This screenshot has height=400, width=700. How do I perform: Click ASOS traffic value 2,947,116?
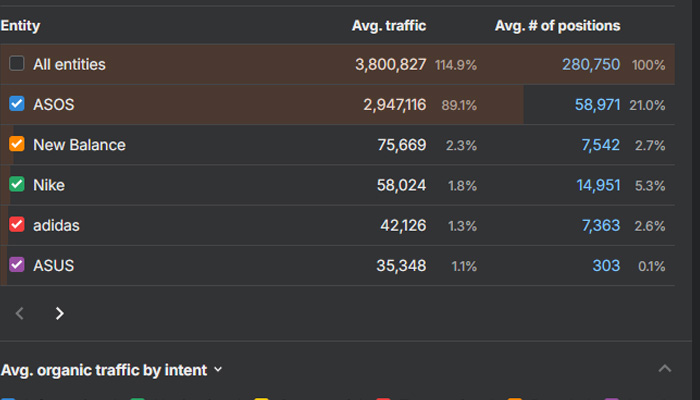pos(395,105)
